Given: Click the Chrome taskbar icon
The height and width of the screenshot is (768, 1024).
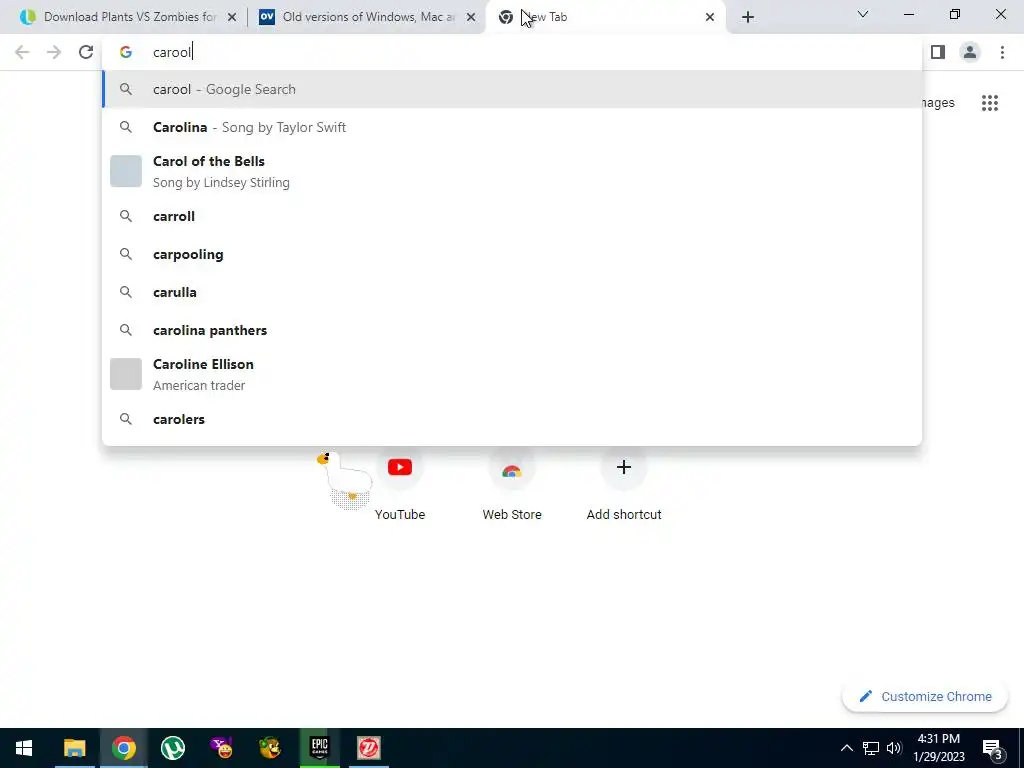Looking at the screenshot, I should [x=123, y=748].
